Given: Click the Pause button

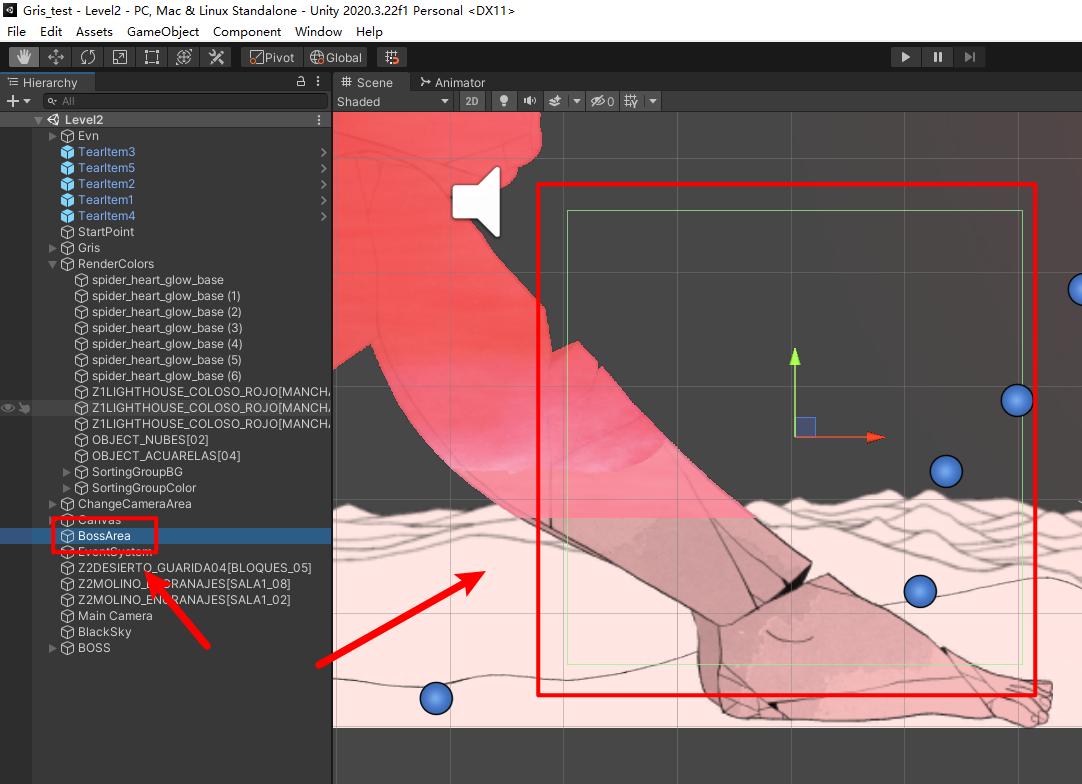Looking at the screenshot, I should pos(938,57).
